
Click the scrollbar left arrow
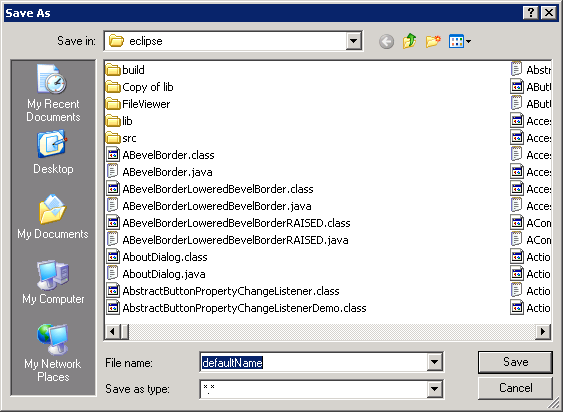pos(113,331)
